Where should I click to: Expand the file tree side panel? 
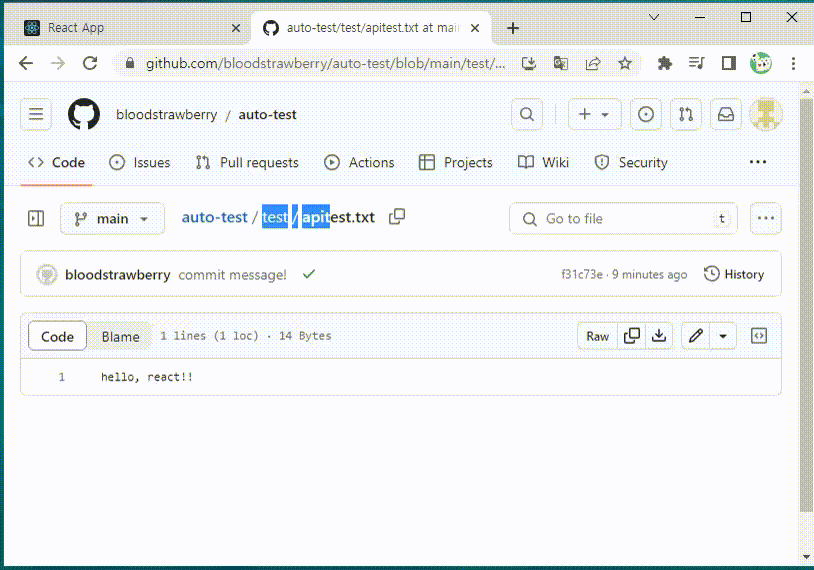36,219
